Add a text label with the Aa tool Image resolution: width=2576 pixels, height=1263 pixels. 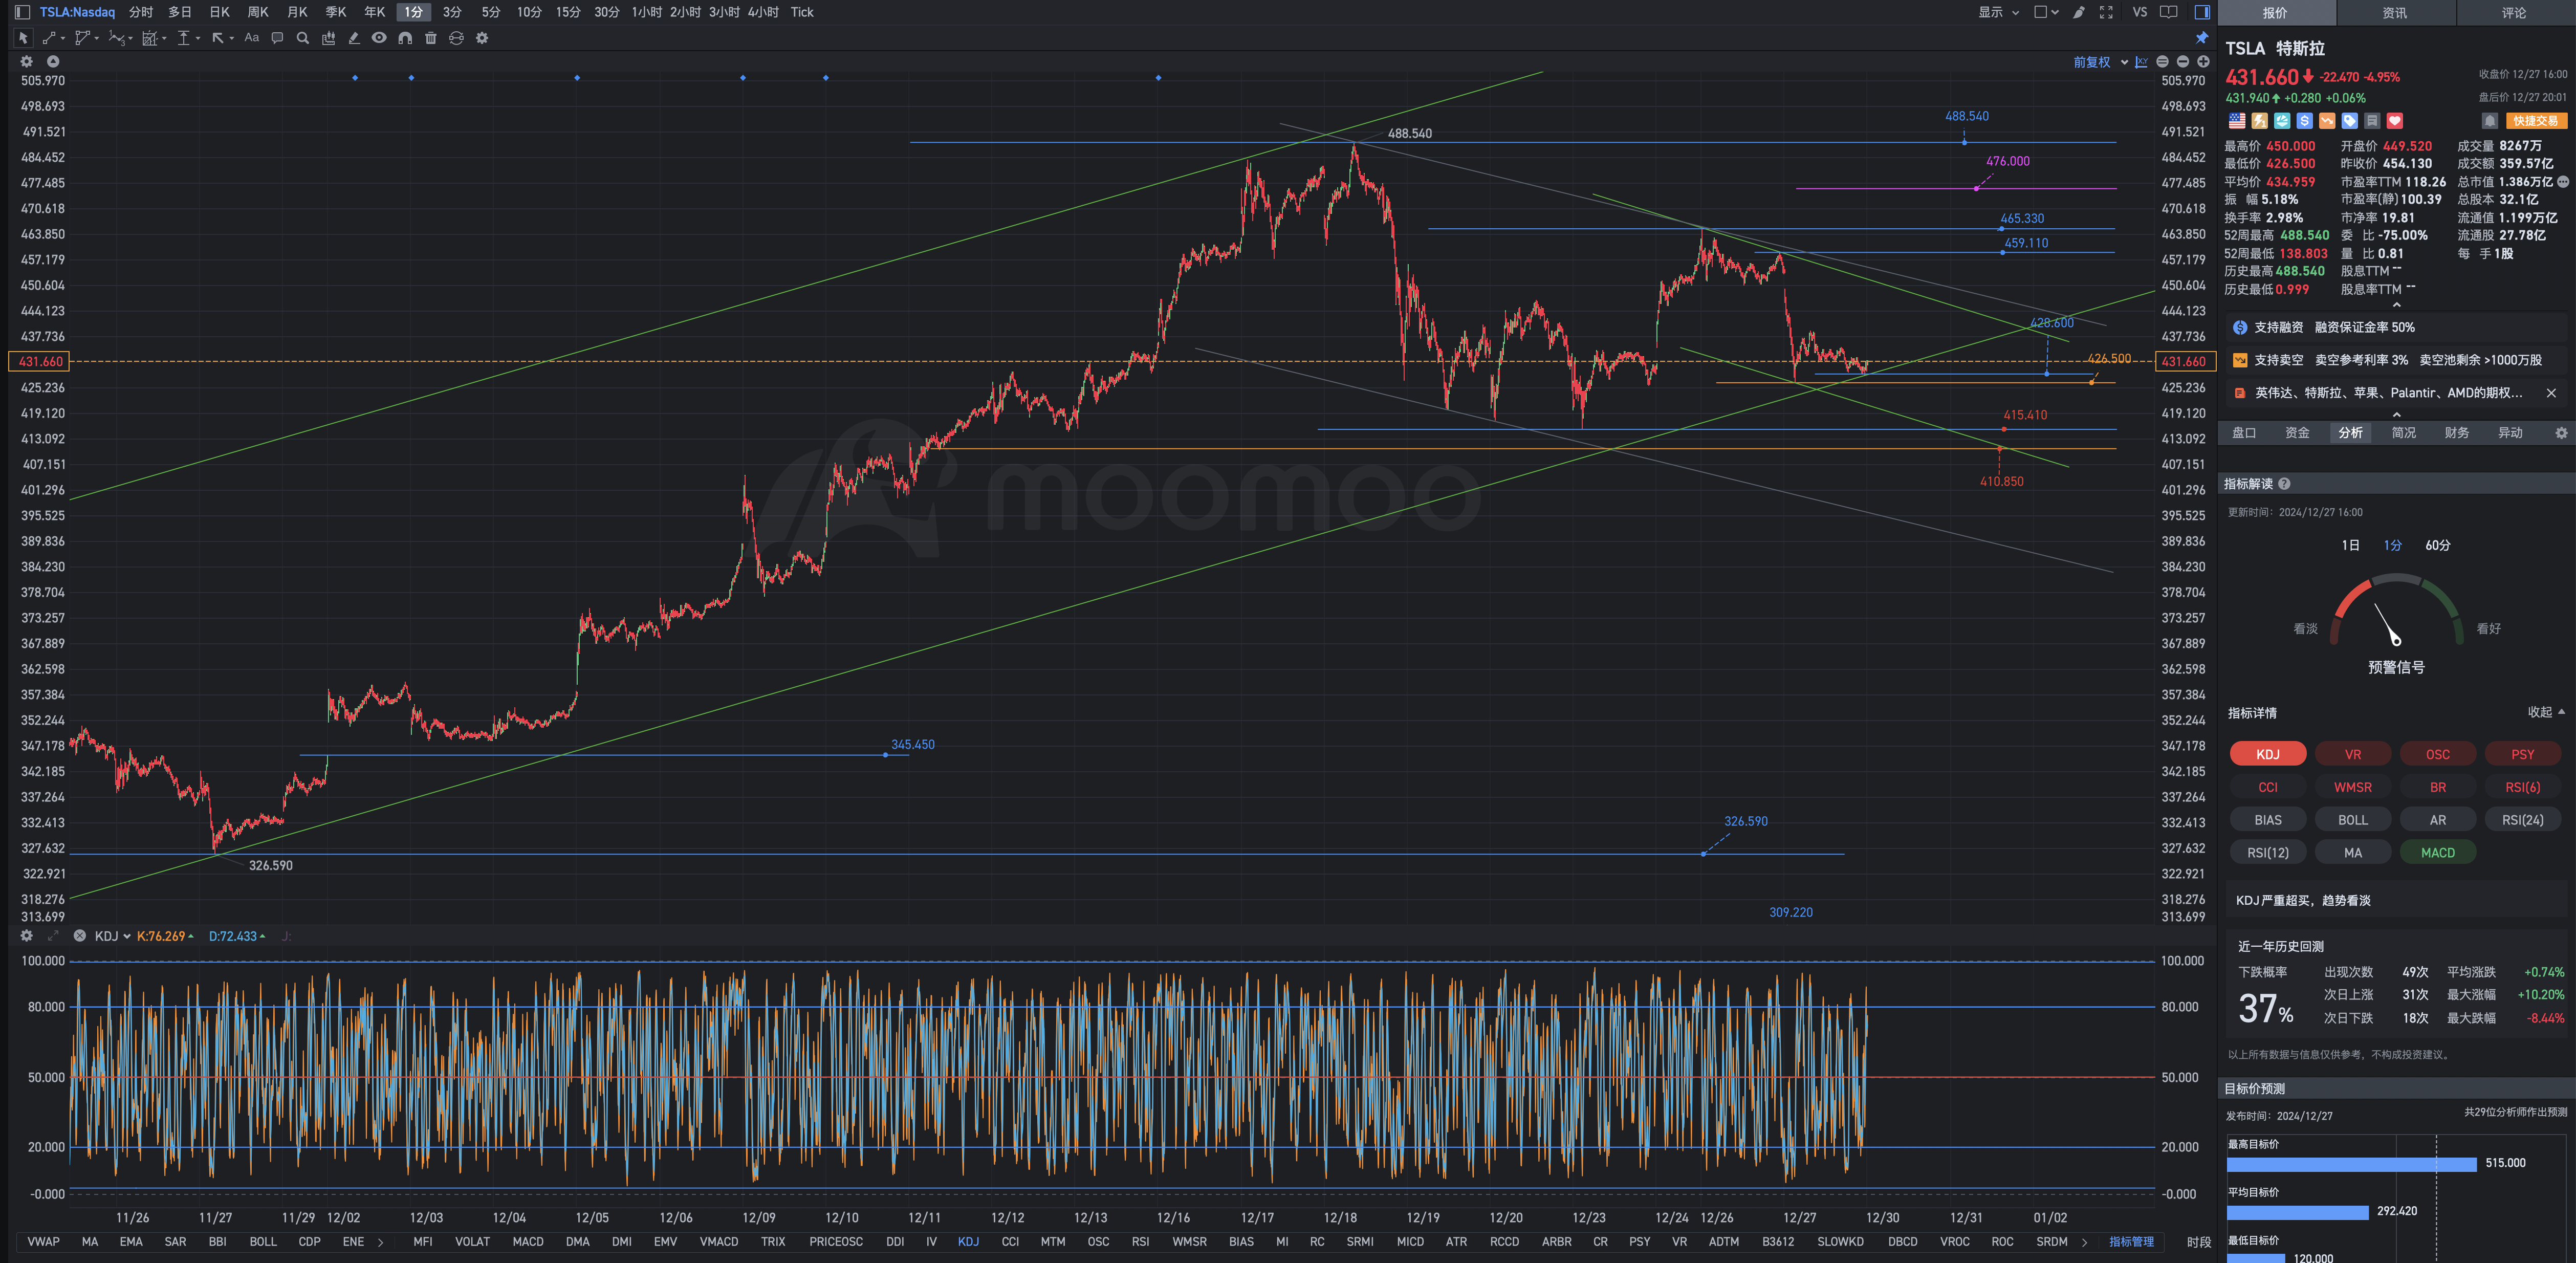click(x=251, y=38)
